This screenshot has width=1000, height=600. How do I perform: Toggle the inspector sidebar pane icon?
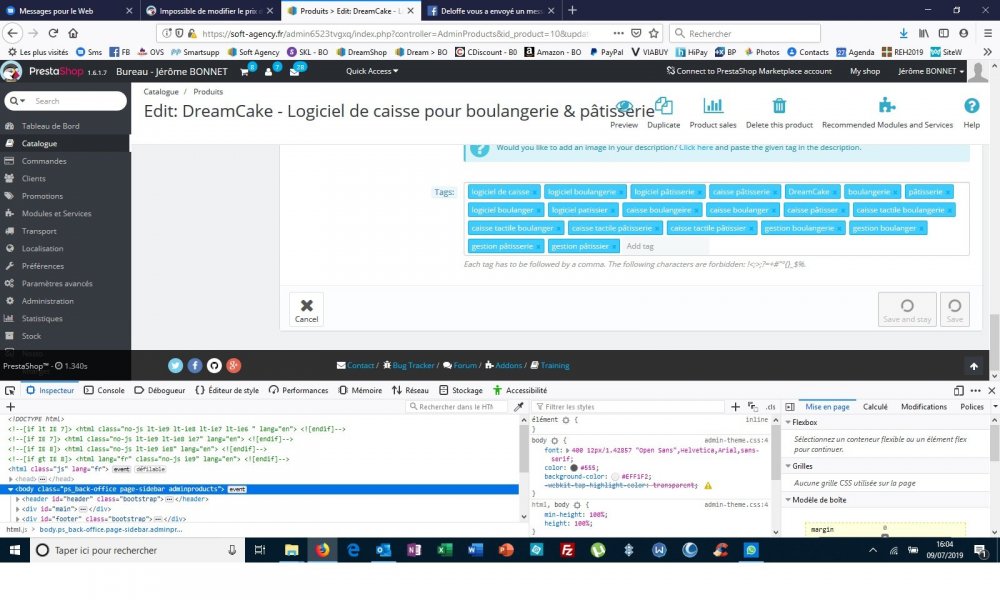pos(790,407)
